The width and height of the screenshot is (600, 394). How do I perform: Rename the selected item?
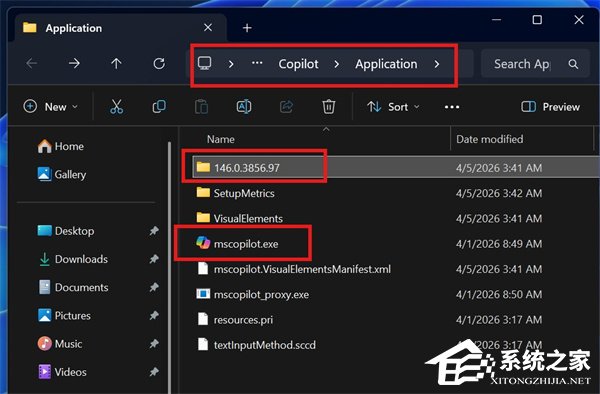tap(244, 107)
